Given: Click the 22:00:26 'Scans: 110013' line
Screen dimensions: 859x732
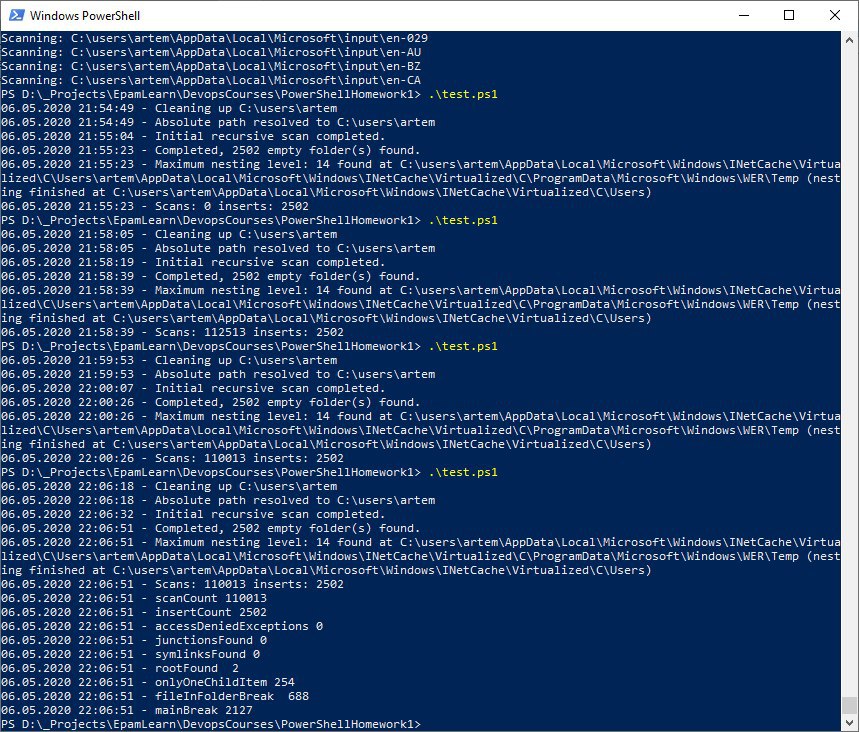Looking at the screenshot, I should (173, 458).
